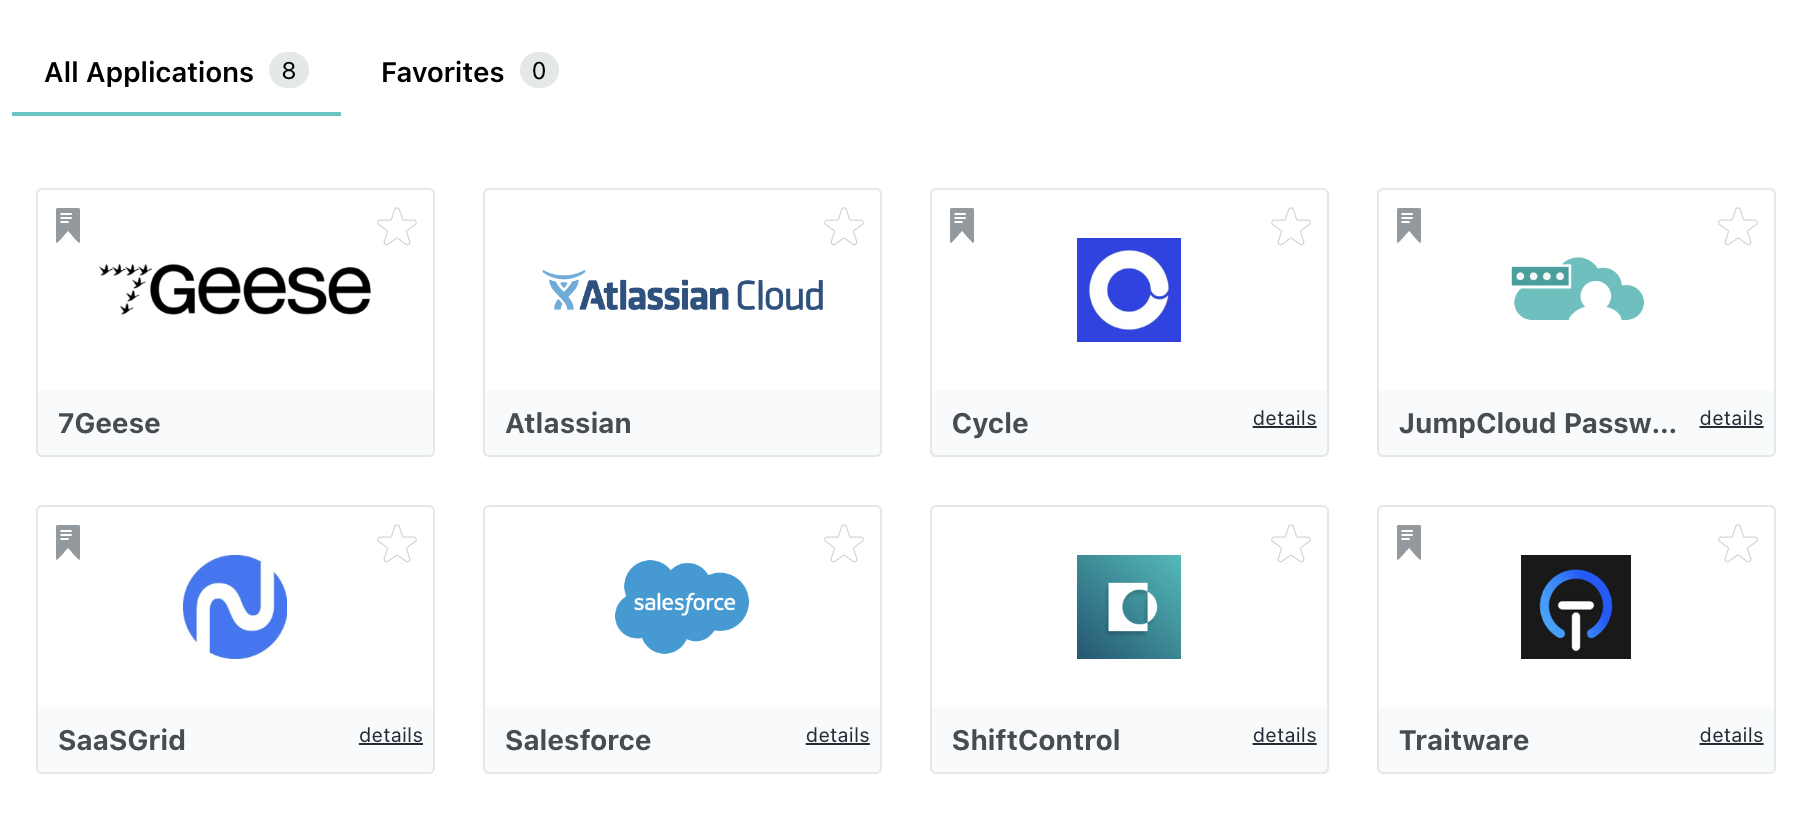Open the 7Geese application logo

click(x=235, y=290)
